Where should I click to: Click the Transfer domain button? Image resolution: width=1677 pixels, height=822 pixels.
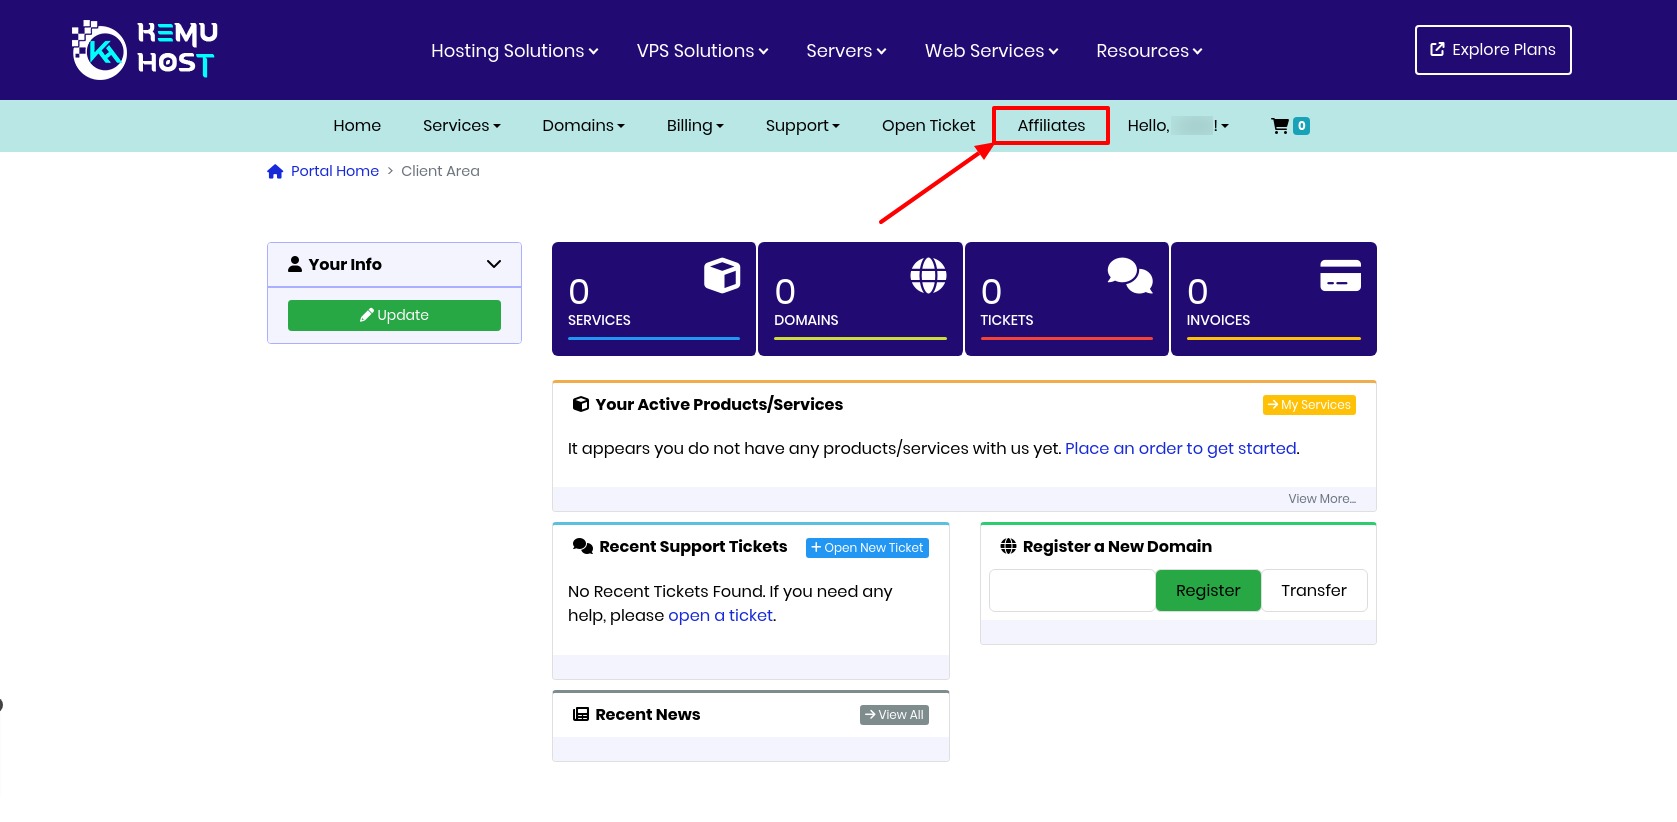pyautogui.click(x=1314, y=591)
